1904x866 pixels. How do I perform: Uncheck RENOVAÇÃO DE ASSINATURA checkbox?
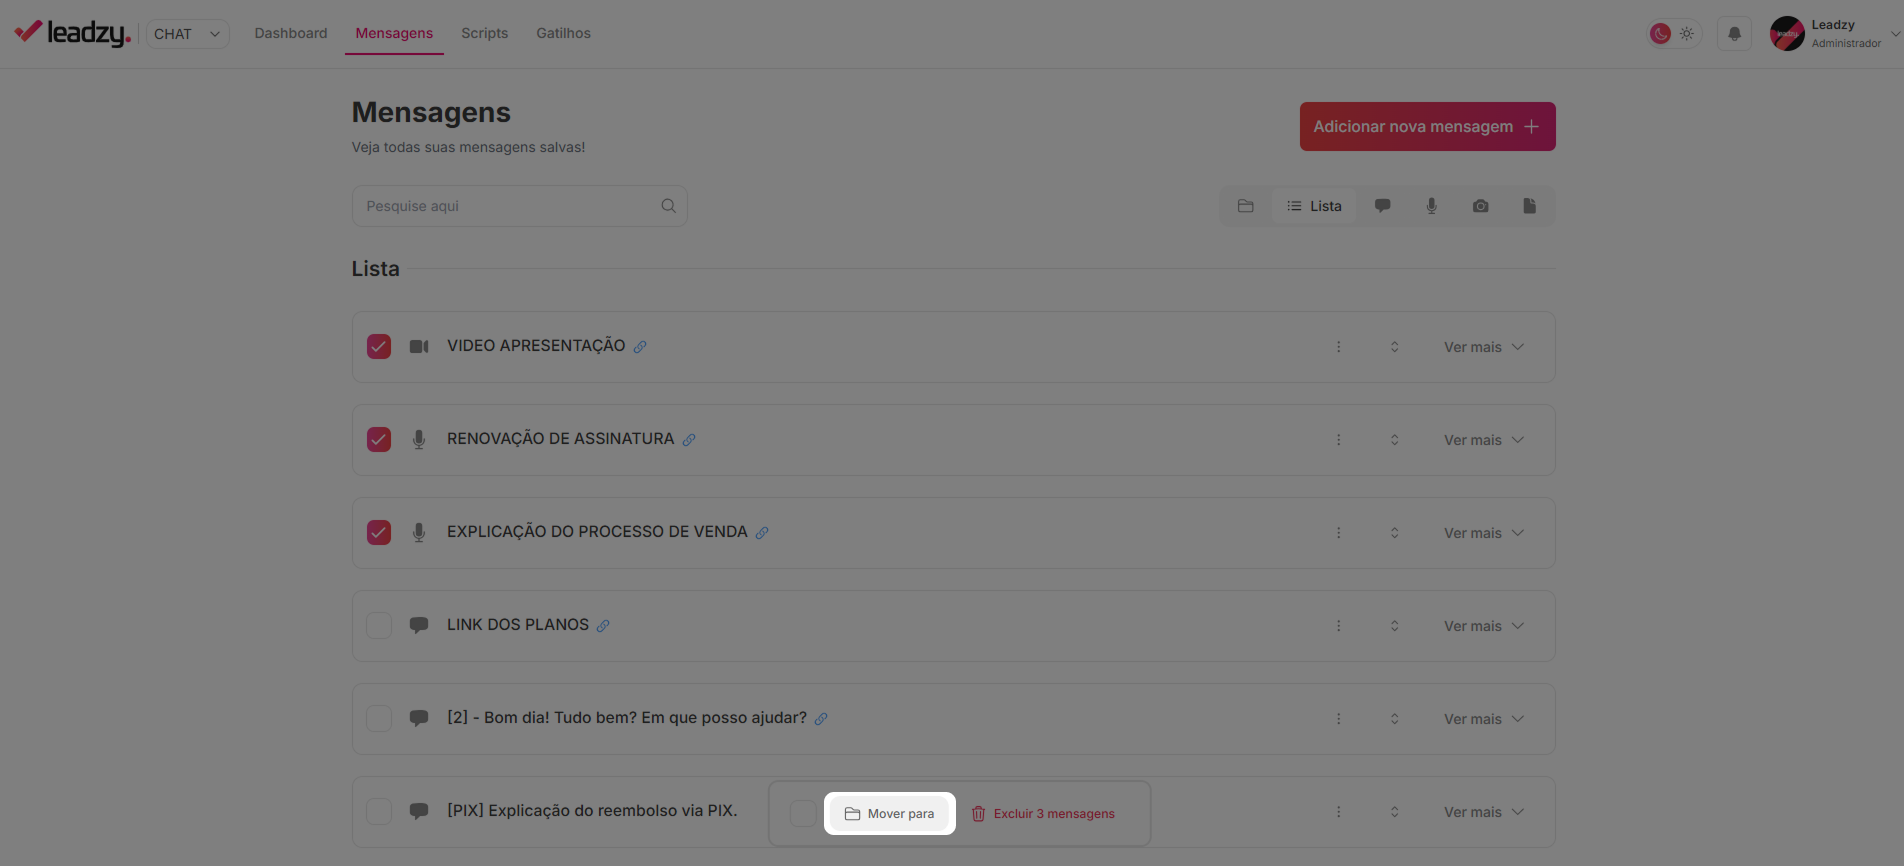tap(379, 440)
